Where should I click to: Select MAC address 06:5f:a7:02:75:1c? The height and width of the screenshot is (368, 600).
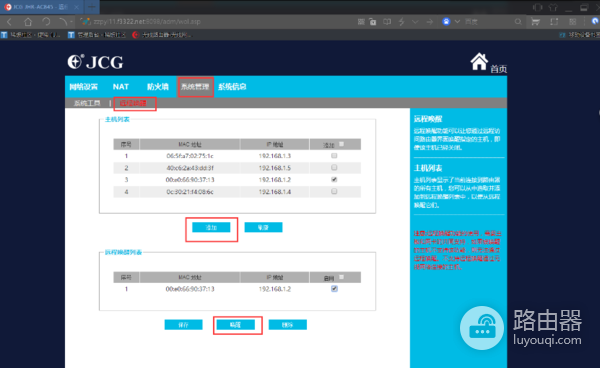[x=190, y=156]
